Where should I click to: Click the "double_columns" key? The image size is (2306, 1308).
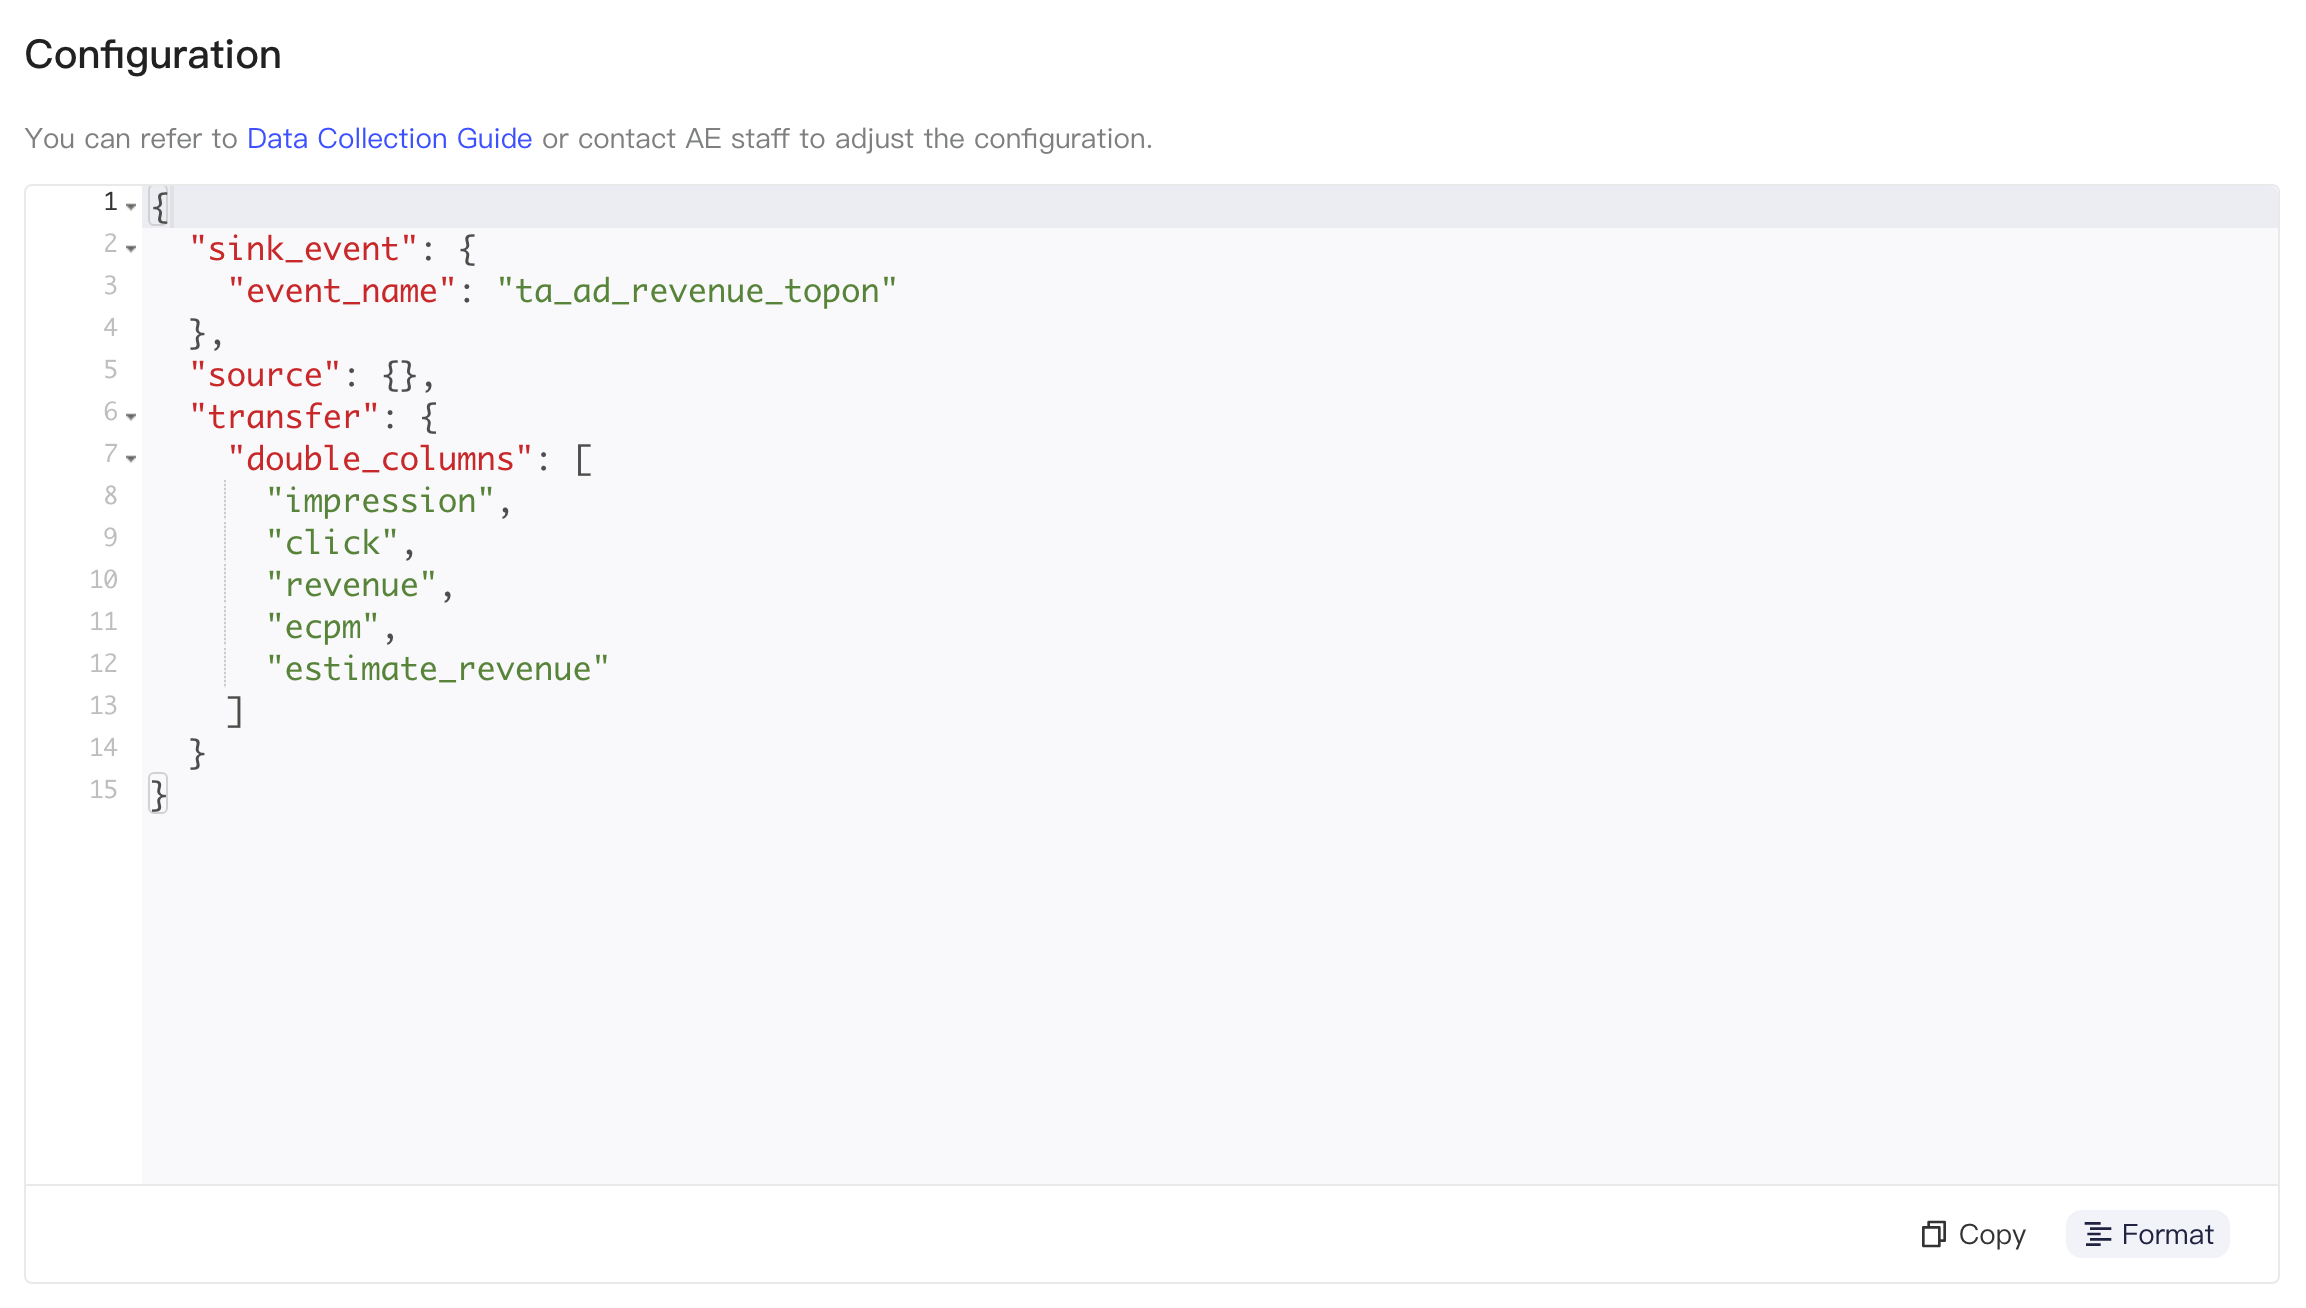[380, 459]
